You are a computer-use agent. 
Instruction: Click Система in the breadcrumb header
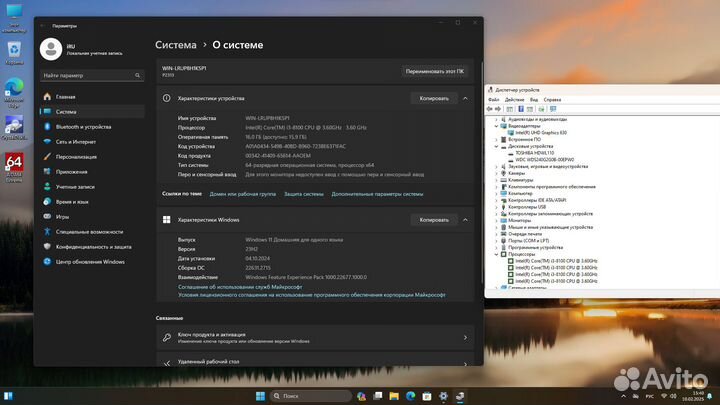[175, 45]
